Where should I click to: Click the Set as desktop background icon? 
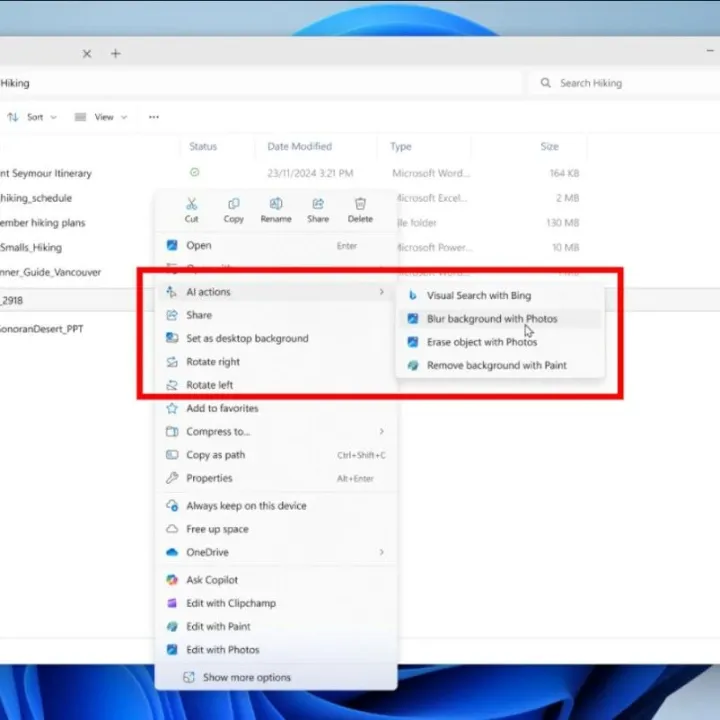(172, 338)
